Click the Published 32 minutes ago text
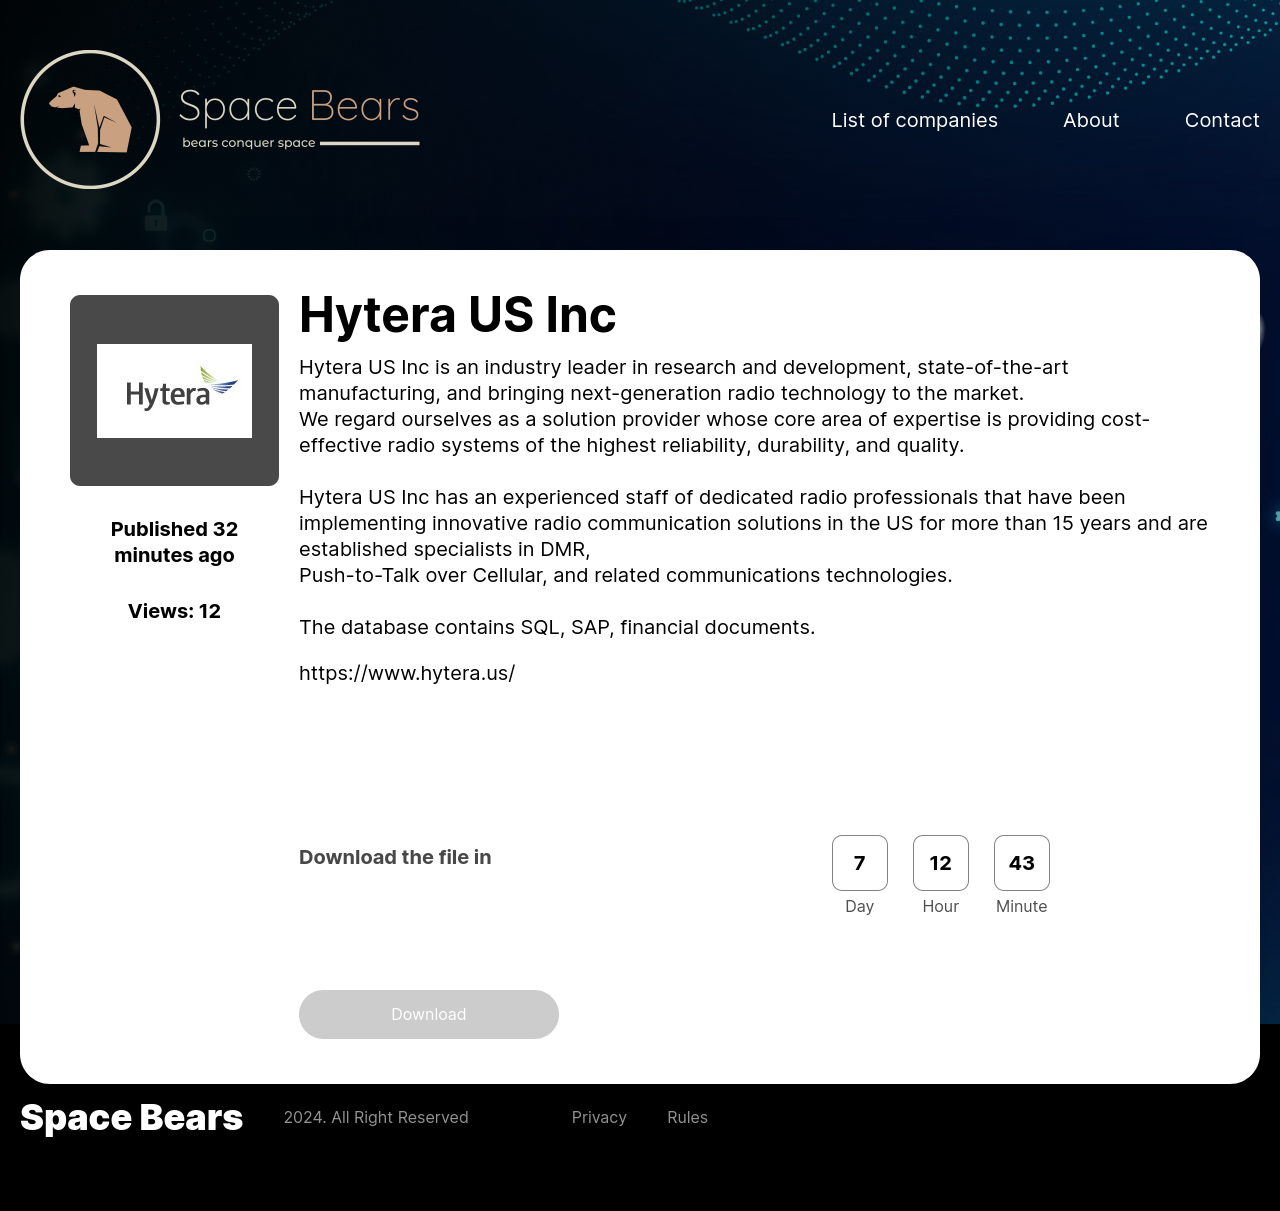The height and width of the screenshot is (1211, 1280). click(174, 542)
